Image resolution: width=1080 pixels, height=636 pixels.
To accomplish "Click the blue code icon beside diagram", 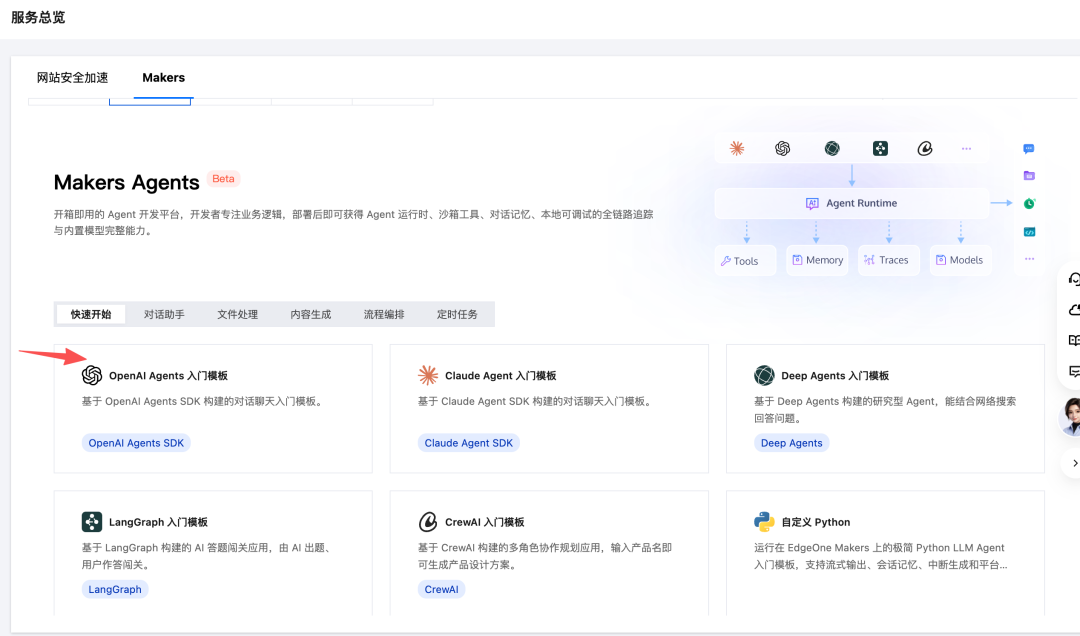I will [1029, 232].
